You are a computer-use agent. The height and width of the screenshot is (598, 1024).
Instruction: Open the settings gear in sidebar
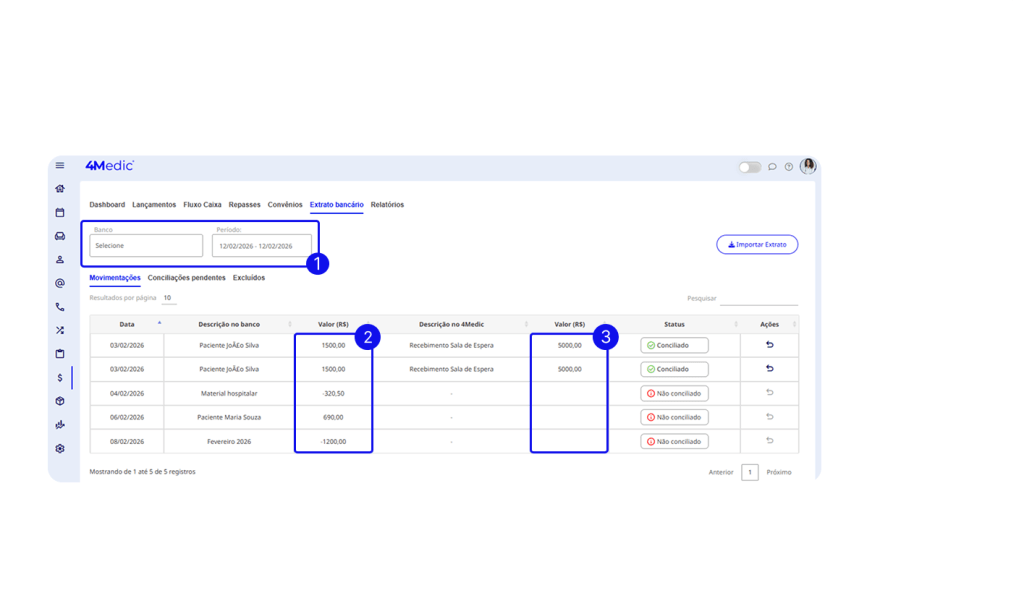60,448
